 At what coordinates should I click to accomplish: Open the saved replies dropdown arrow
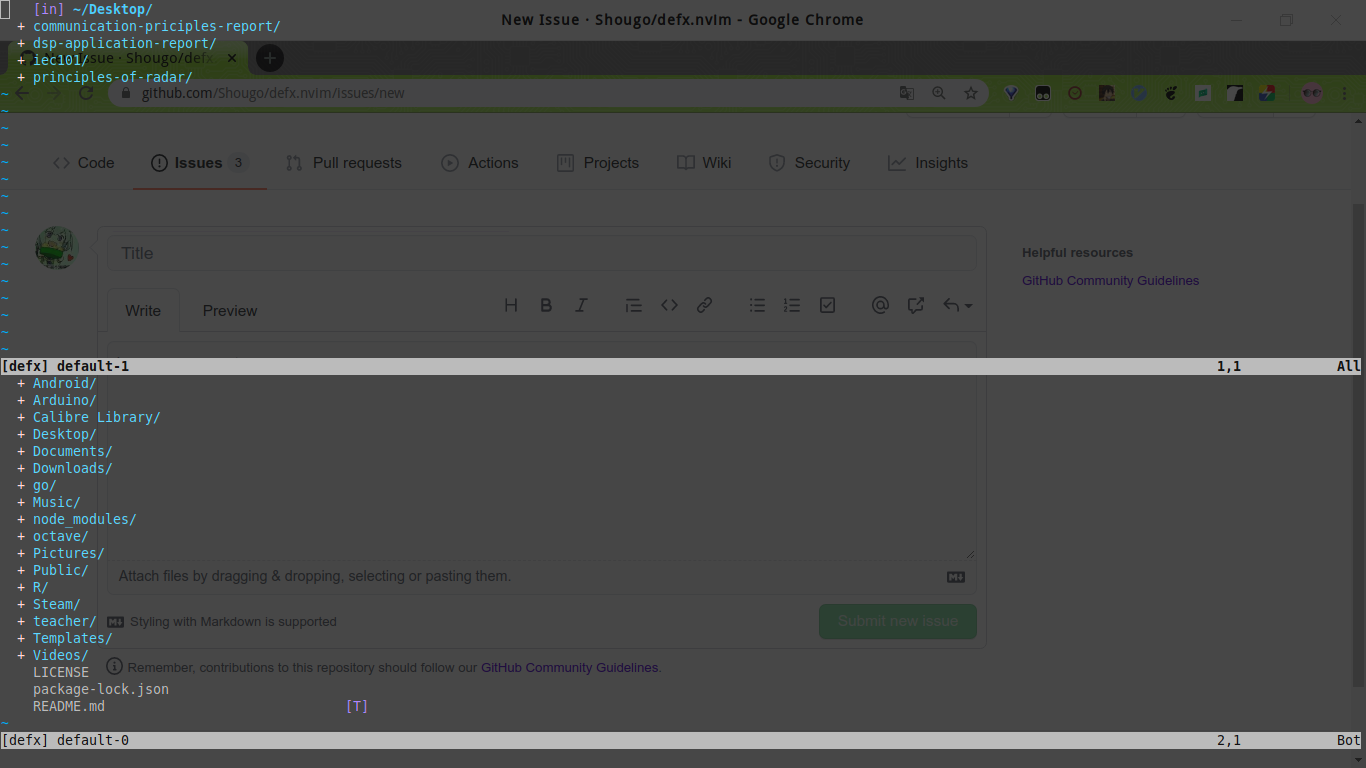957,305
